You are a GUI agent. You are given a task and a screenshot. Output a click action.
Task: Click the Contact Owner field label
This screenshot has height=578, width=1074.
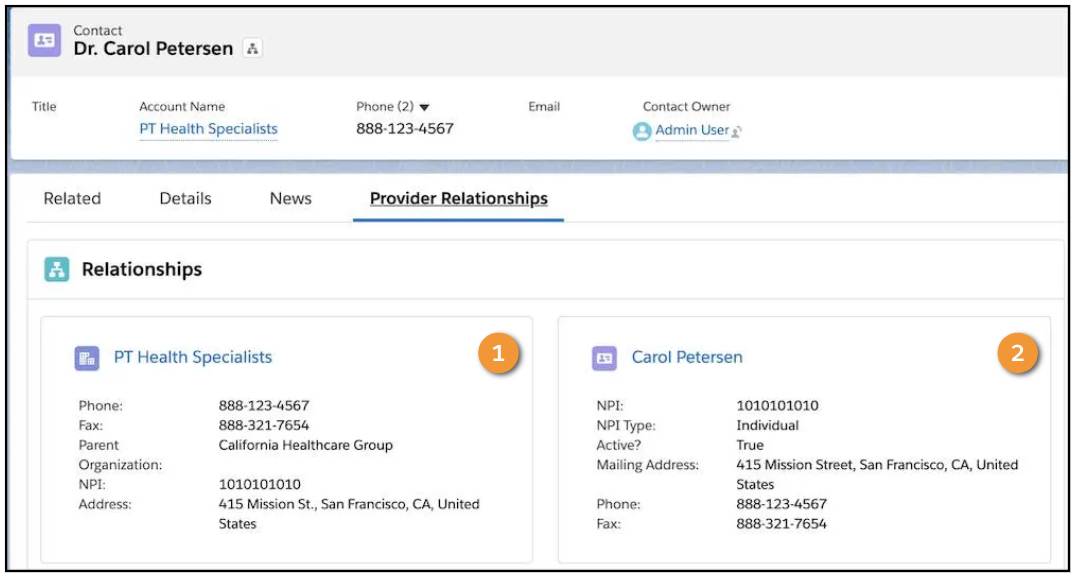[686, 107]
